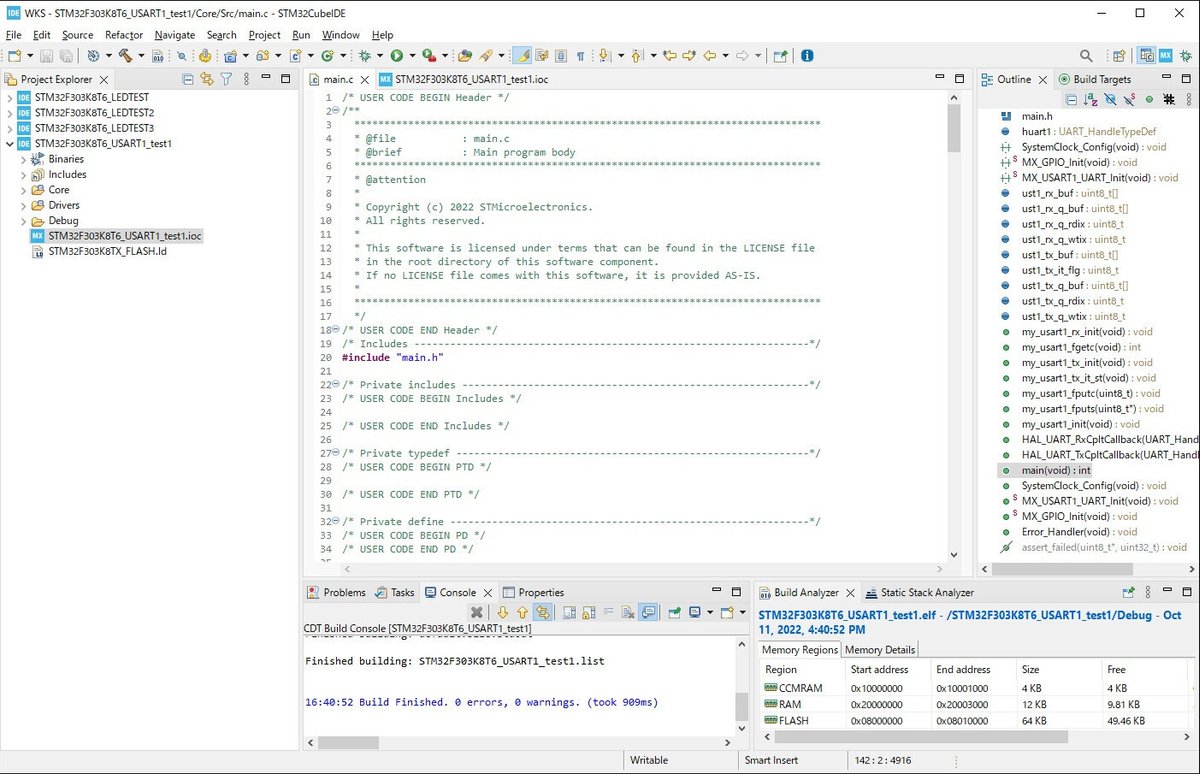Expand the Core folder

[x=24, y=190]
